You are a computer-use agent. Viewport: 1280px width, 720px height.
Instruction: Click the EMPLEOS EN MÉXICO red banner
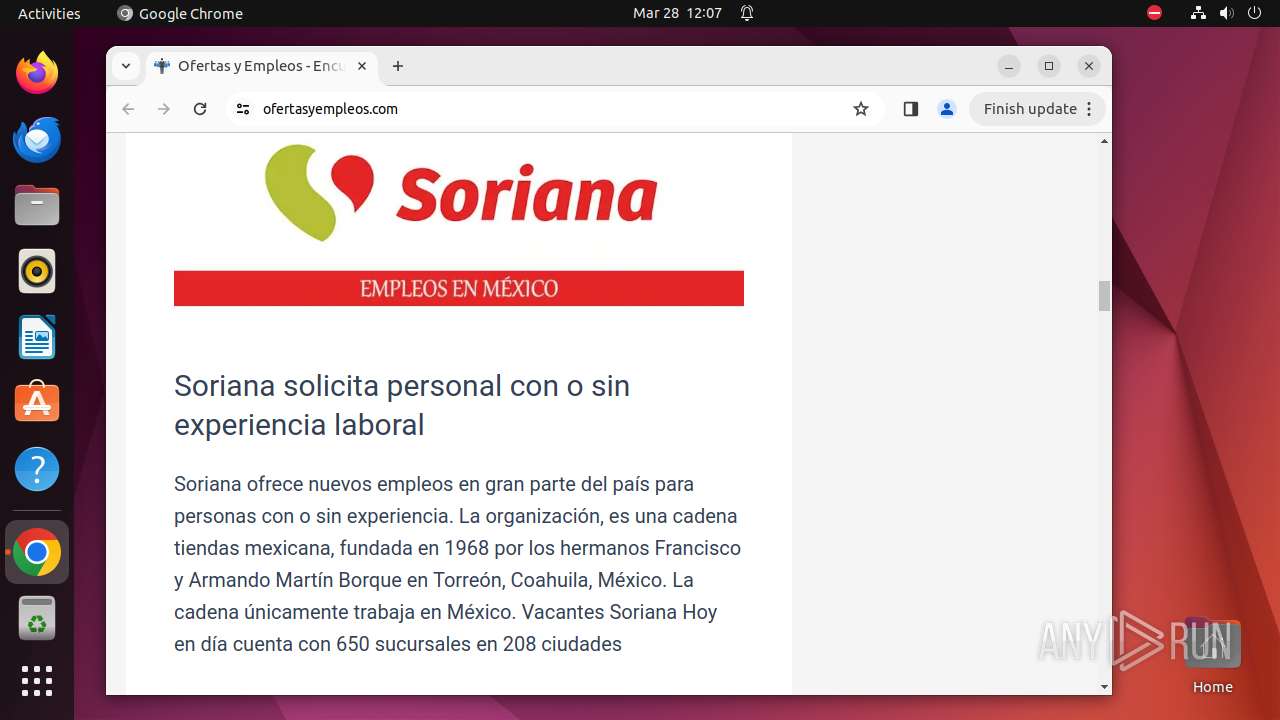pyautogui.click(x=459, y=288)
